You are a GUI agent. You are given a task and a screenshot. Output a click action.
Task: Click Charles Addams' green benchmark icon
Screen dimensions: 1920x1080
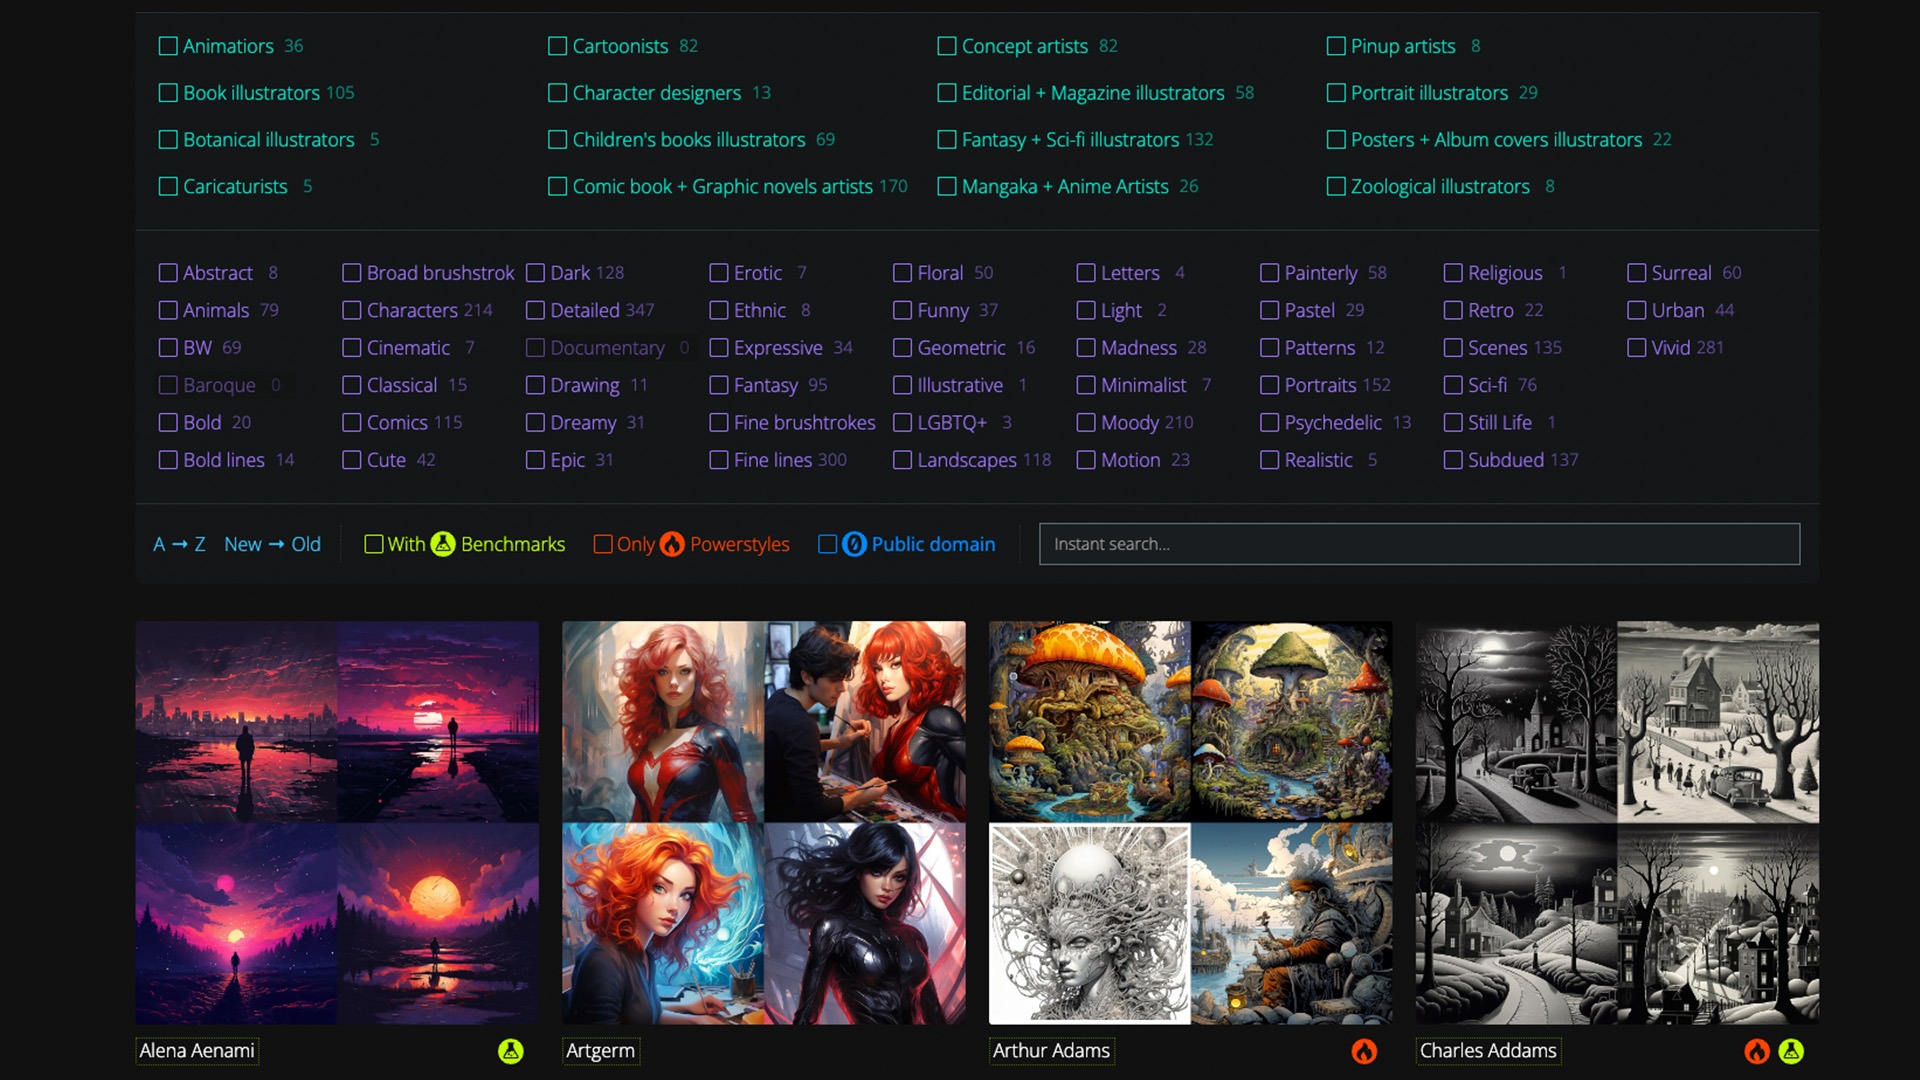coord(1791,1051)
